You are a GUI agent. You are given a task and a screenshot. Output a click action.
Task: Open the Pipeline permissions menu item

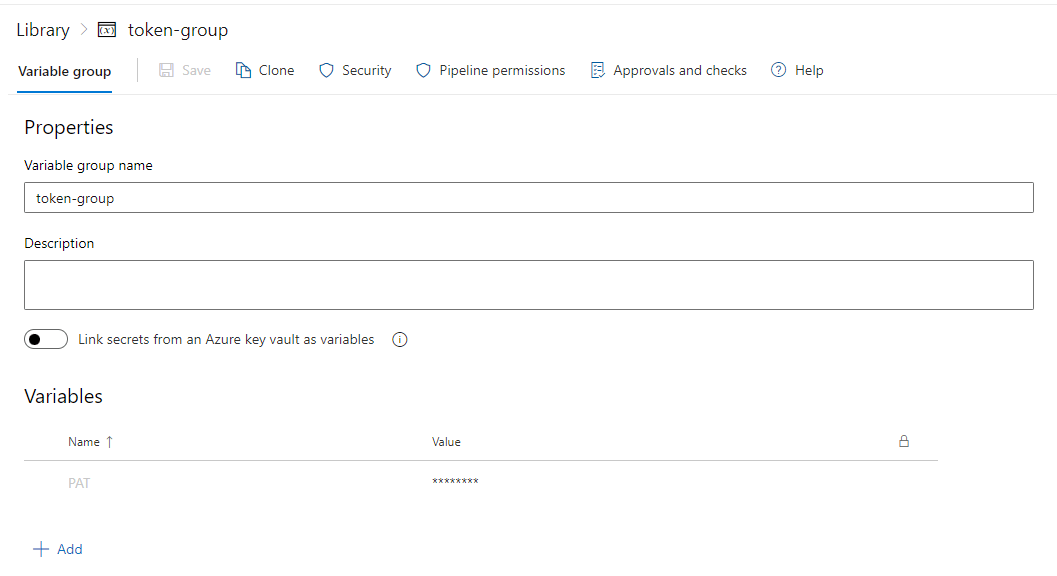tap(491, 70)
